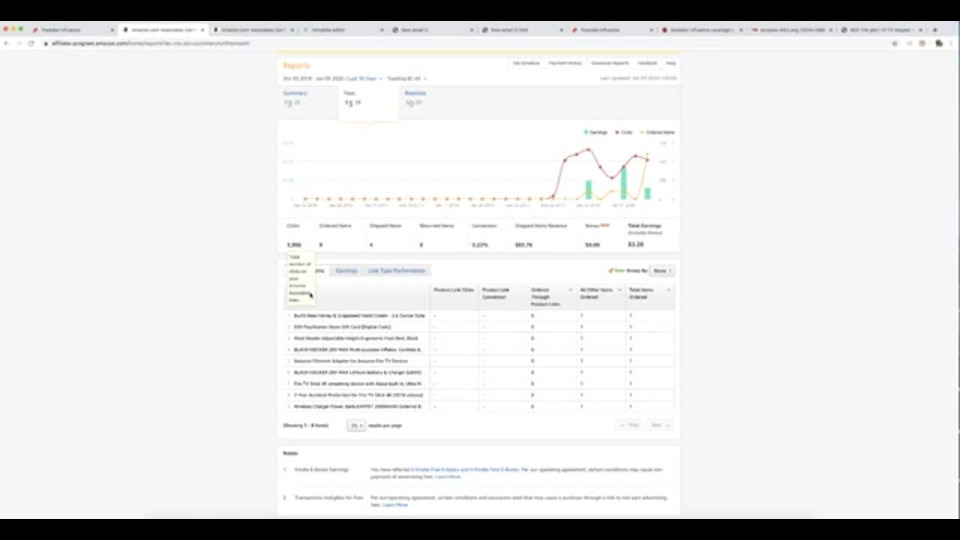Close the Template editor tab

[382, 29]
